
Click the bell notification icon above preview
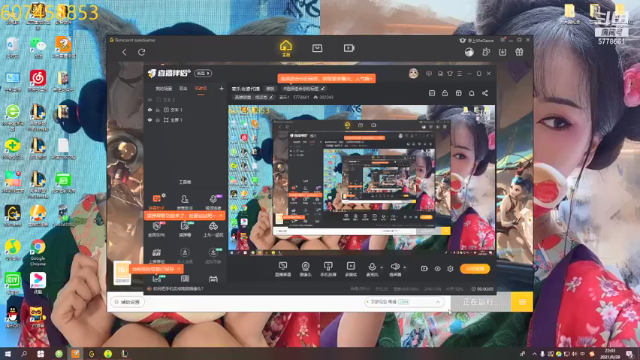coord(471,93)
